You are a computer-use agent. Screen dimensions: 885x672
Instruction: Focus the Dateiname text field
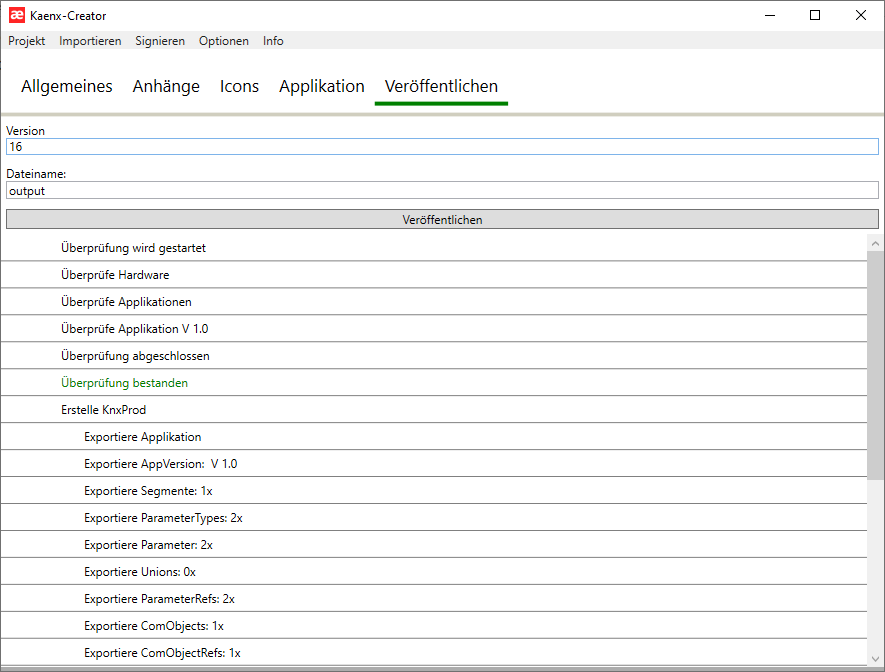(x=441, y=190)
